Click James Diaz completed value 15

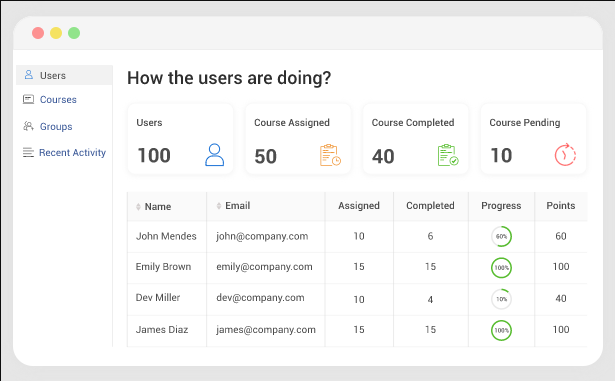pyautogui.click(x=430, y=330)
